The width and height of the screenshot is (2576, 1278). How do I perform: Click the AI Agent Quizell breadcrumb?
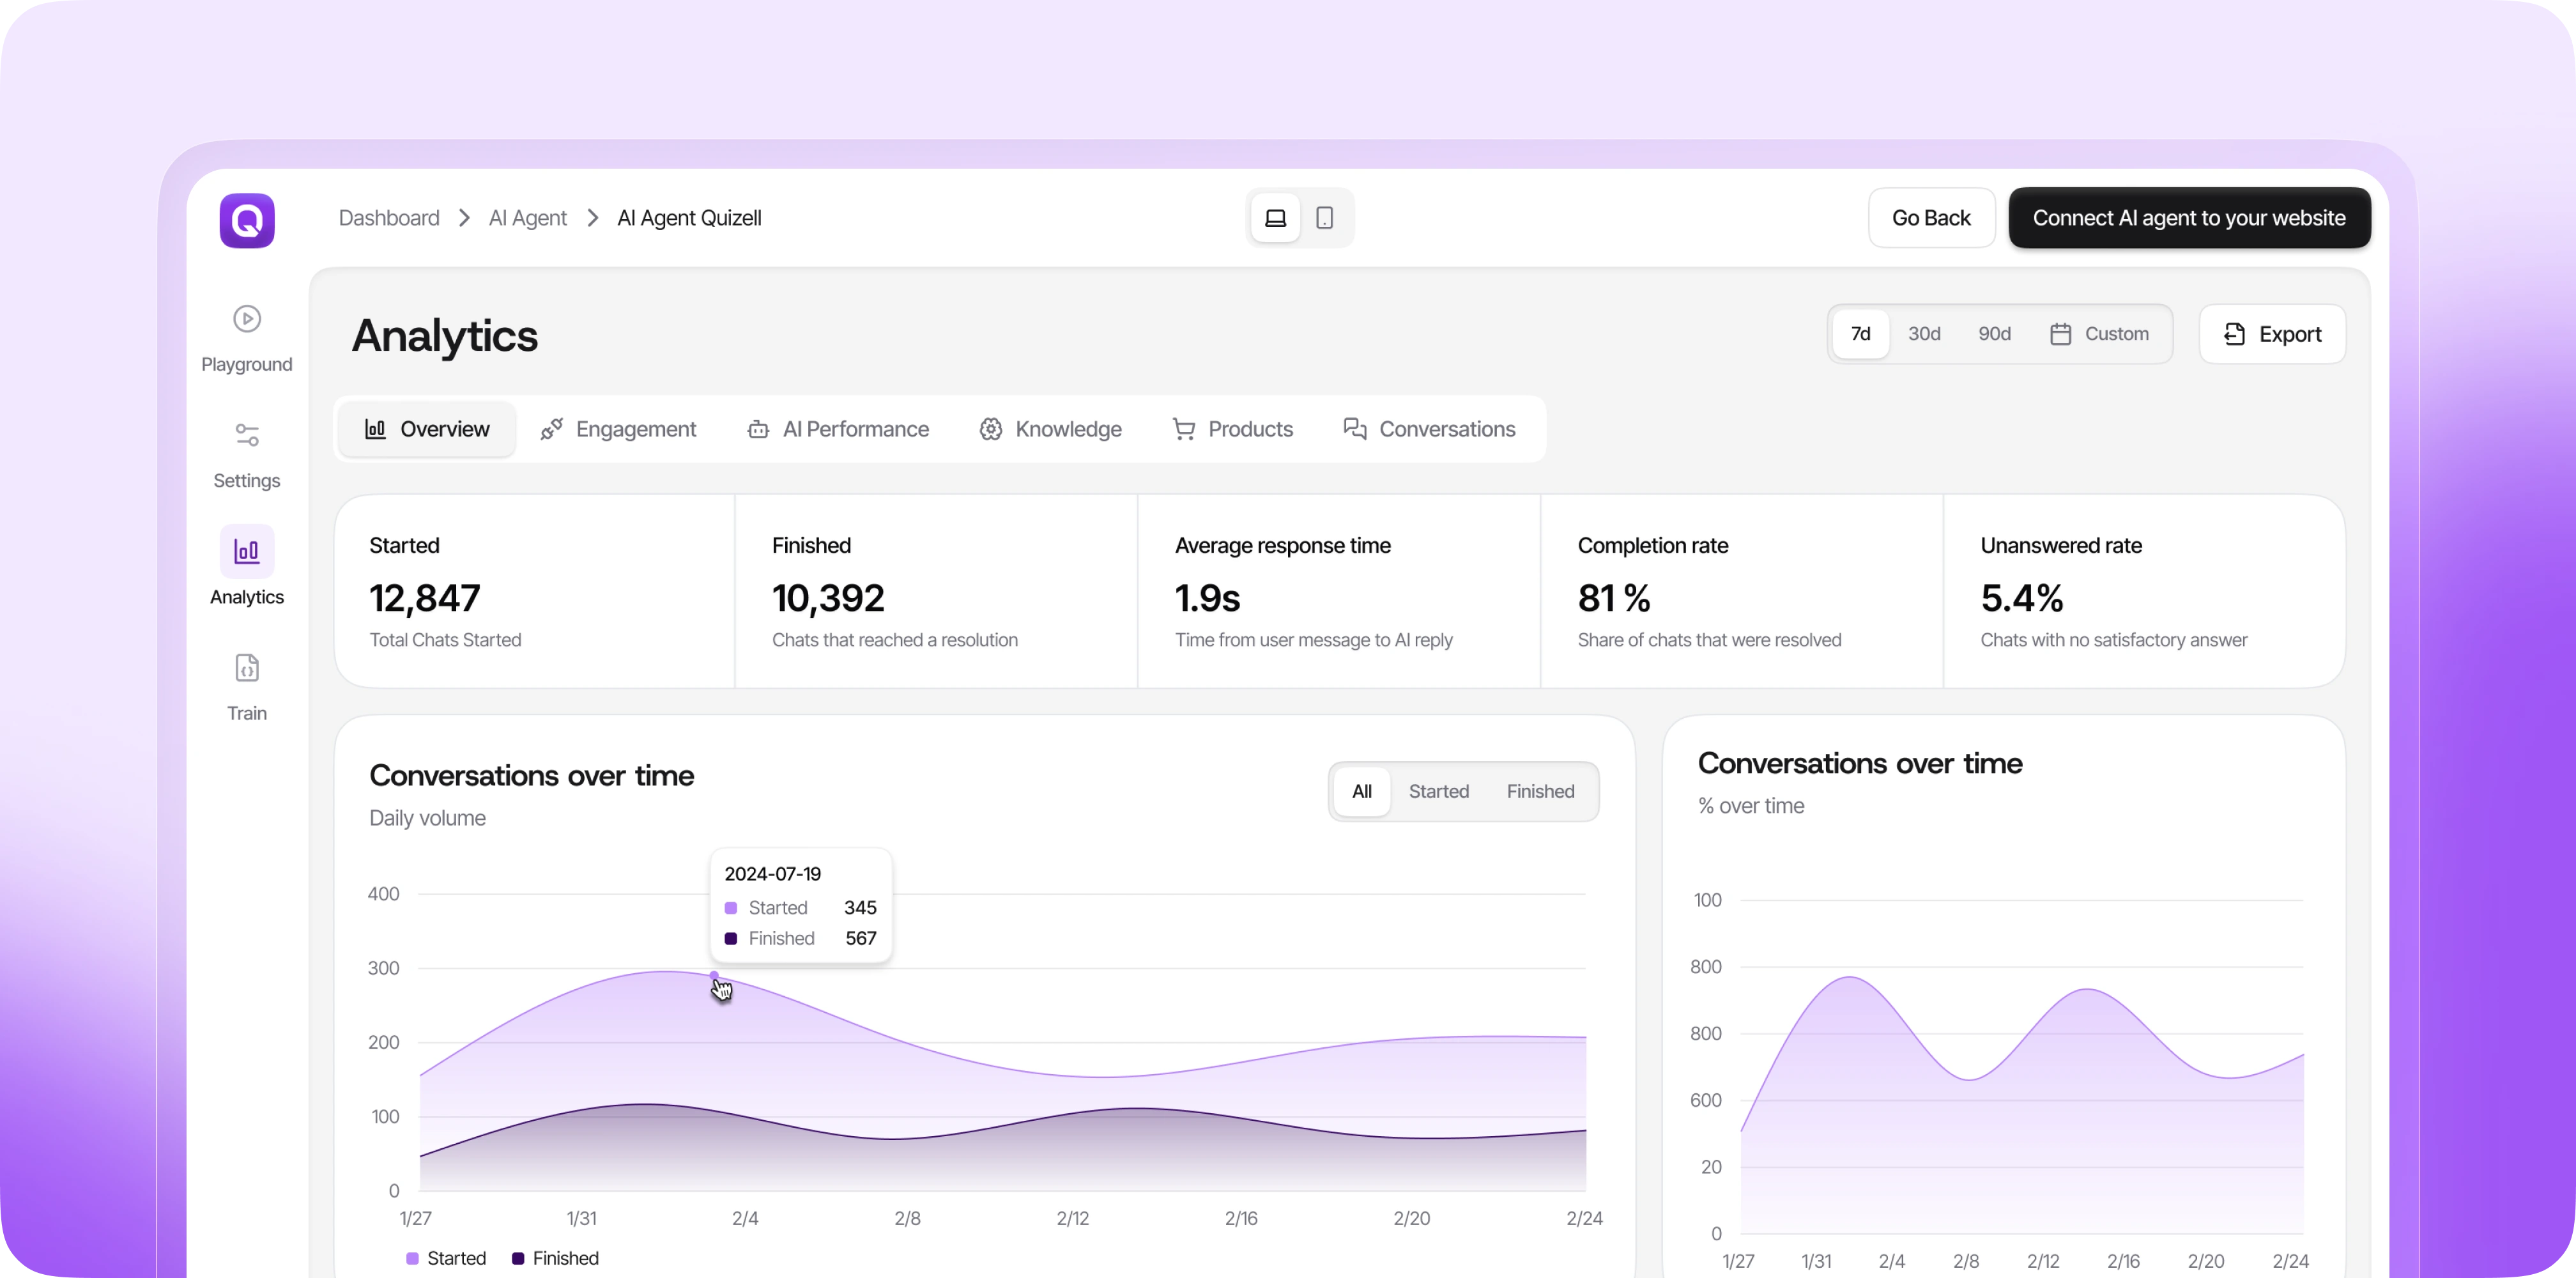[689, 218]
